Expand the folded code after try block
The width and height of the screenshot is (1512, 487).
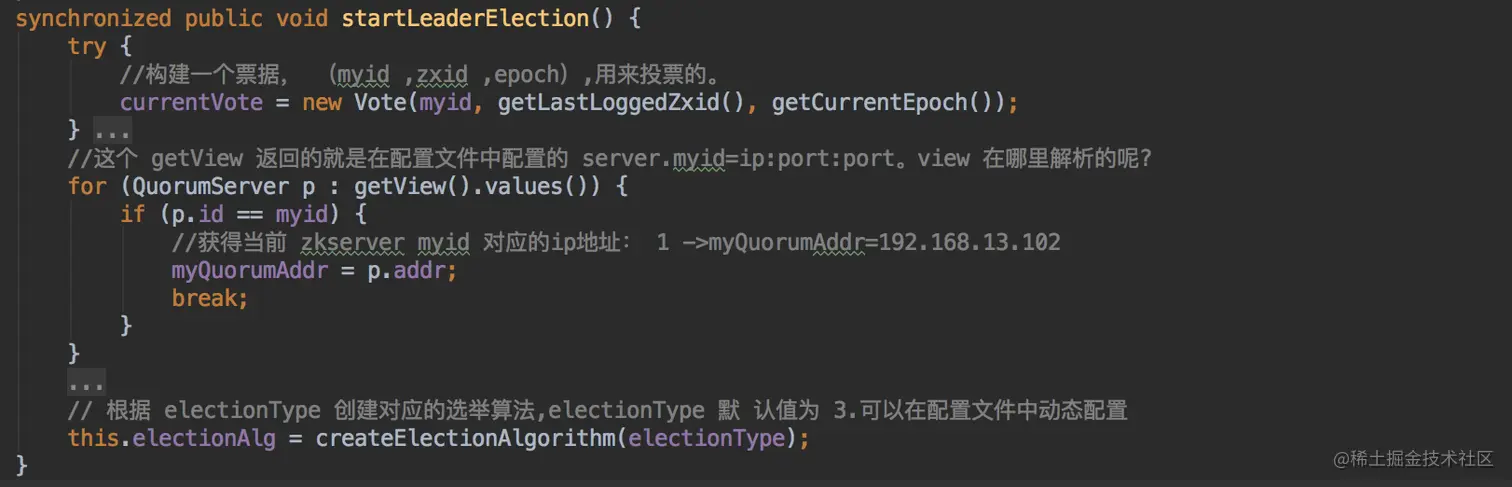[x=112, y=131]
